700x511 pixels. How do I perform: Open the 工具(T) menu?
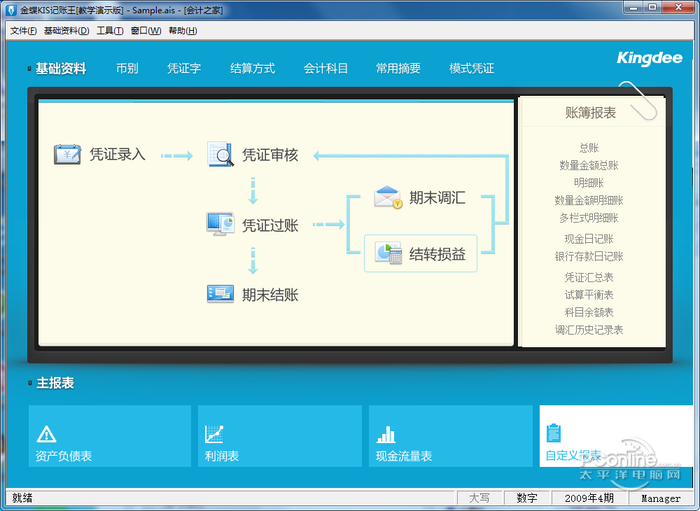point(110,31)
